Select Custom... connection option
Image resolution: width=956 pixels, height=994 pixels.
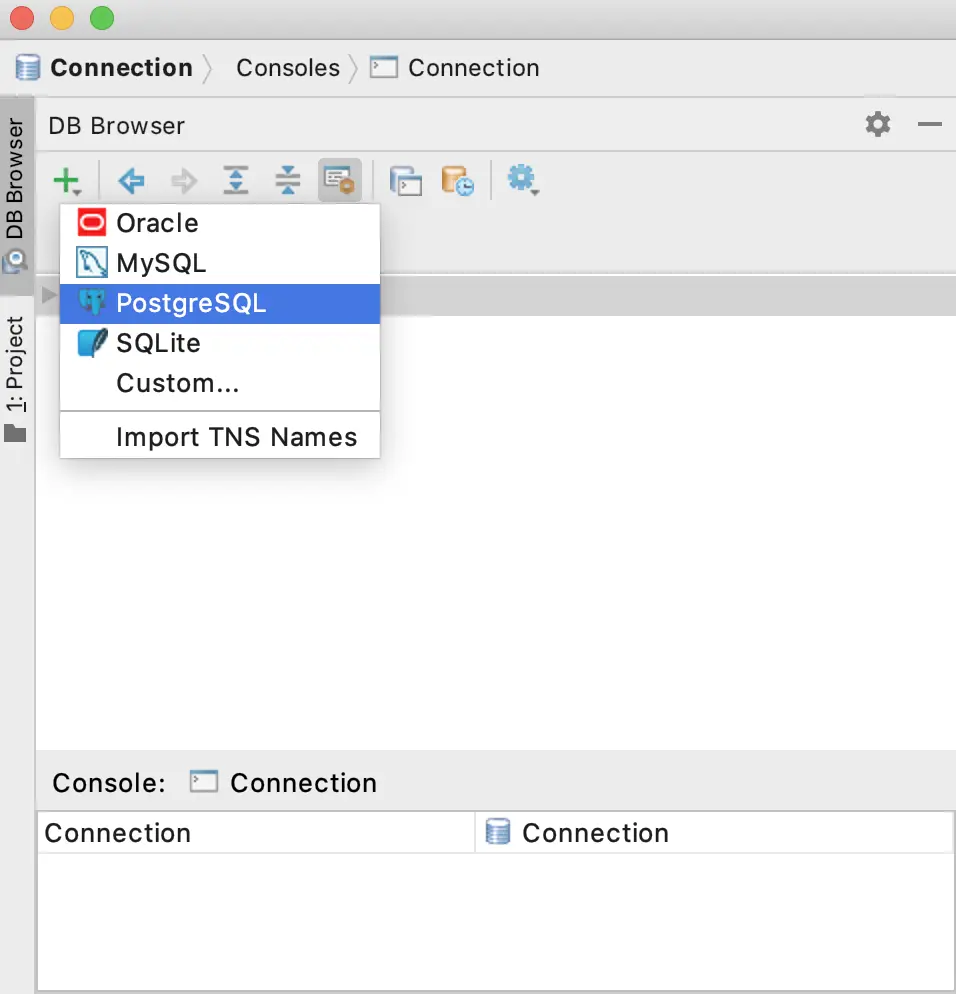point(220,383)
